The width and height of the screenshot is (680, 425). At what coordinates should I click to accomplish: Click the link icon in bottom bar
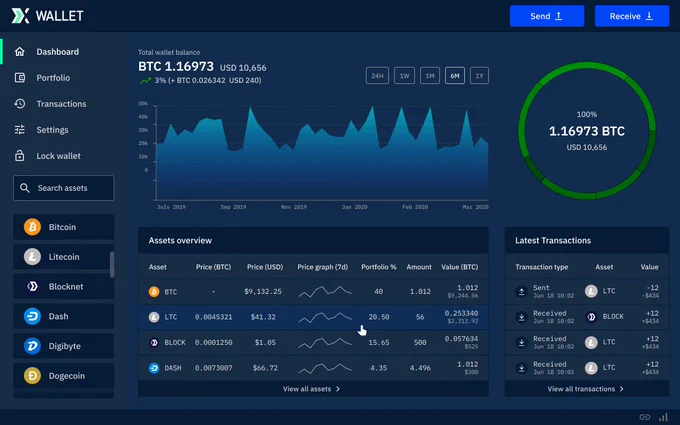645,417
